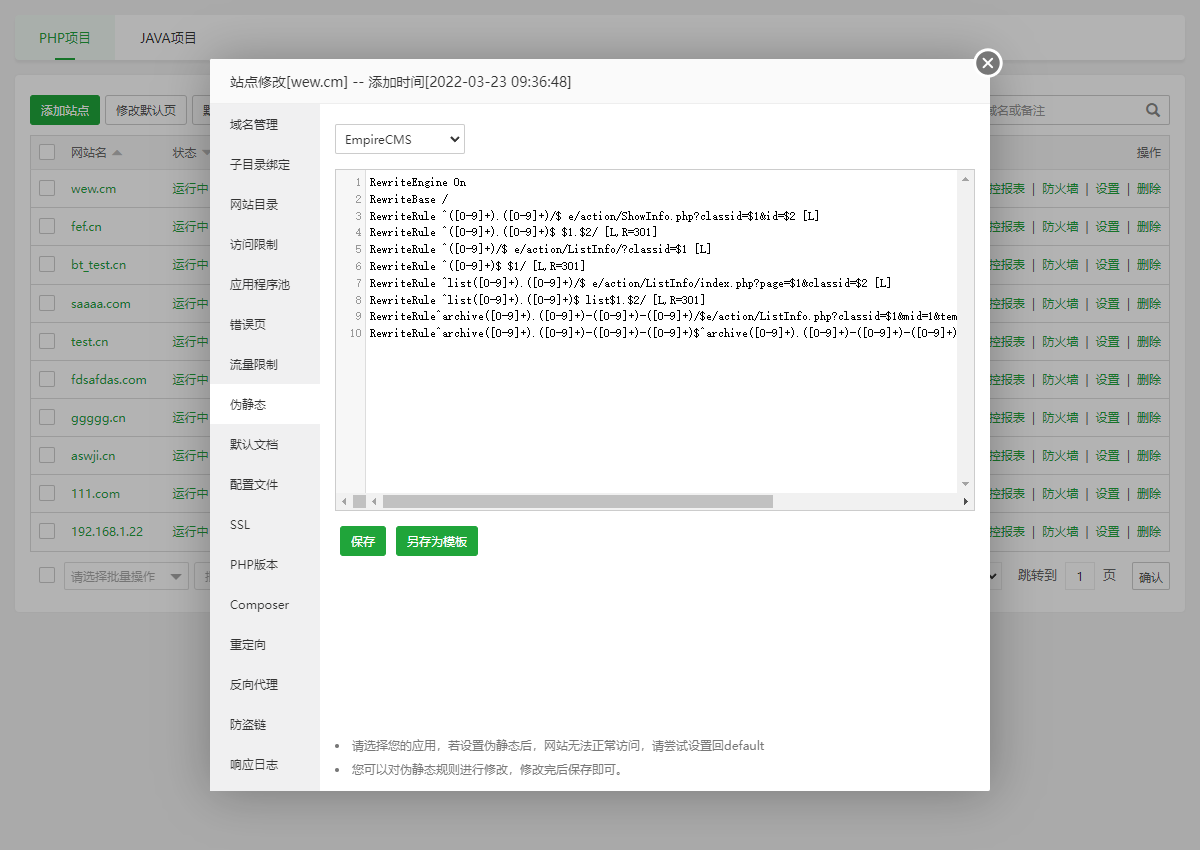Screen dimensions: 1200x850
Task: Click 另存为模板 to save as template
Action: coord(436,540)
